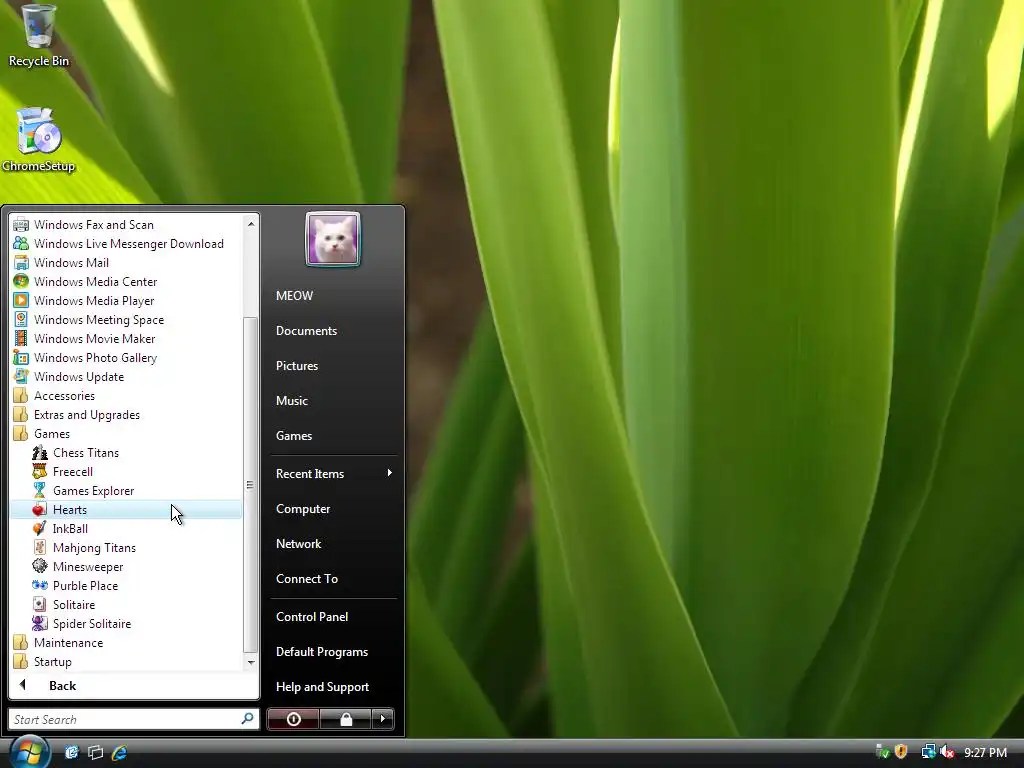Click the Internet Explorer quick launch icon

click(x=119, y=752)
